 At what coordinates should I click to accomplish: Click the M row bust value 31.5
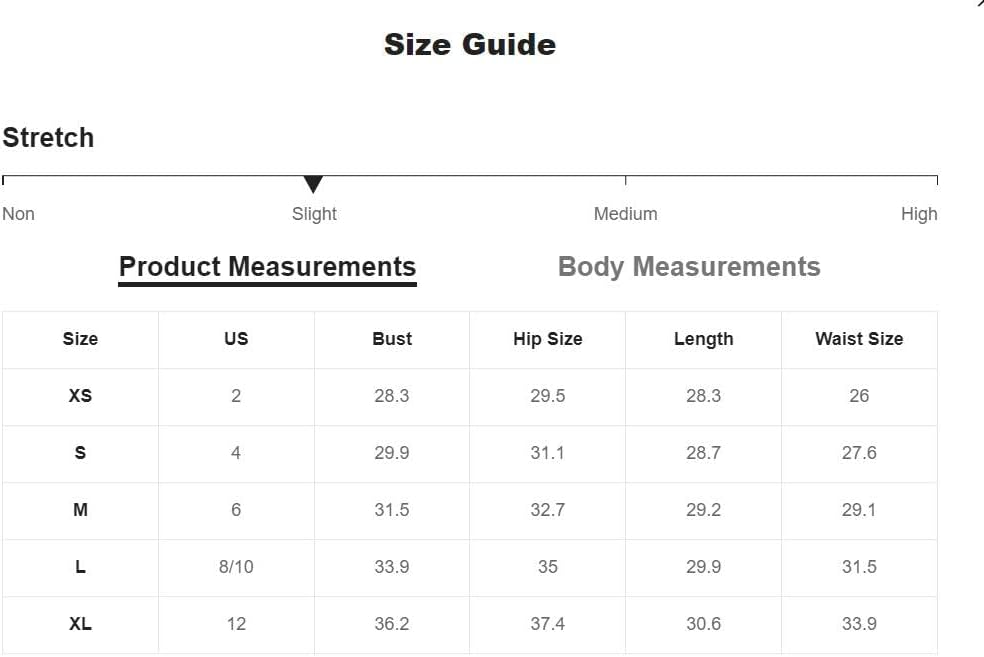pyautogui.click(x=392, y=510)
